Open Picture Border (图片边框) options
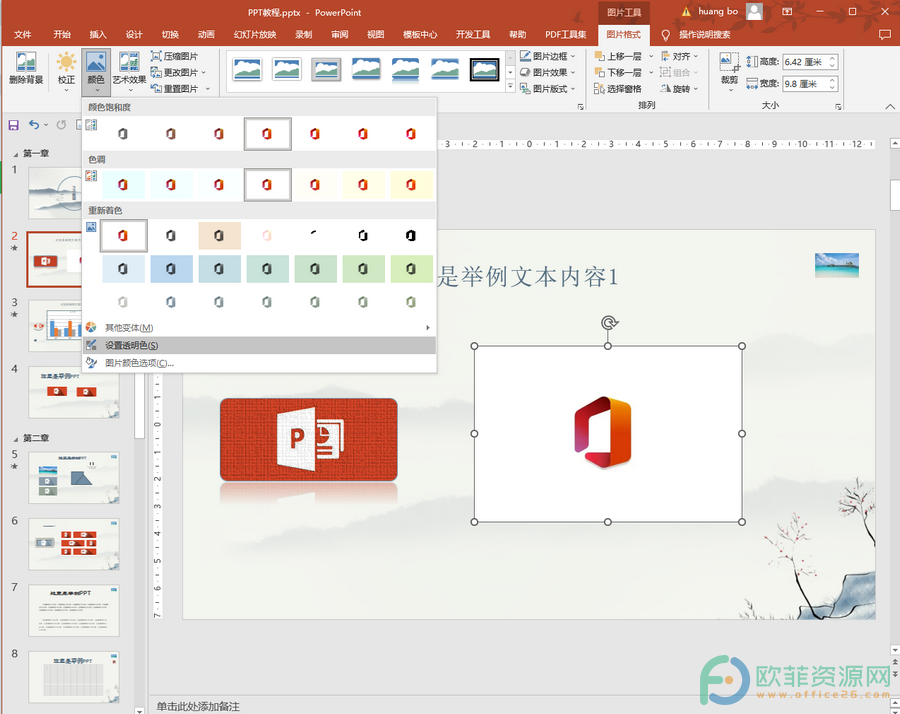900x714 pixels. pos(548,56)
